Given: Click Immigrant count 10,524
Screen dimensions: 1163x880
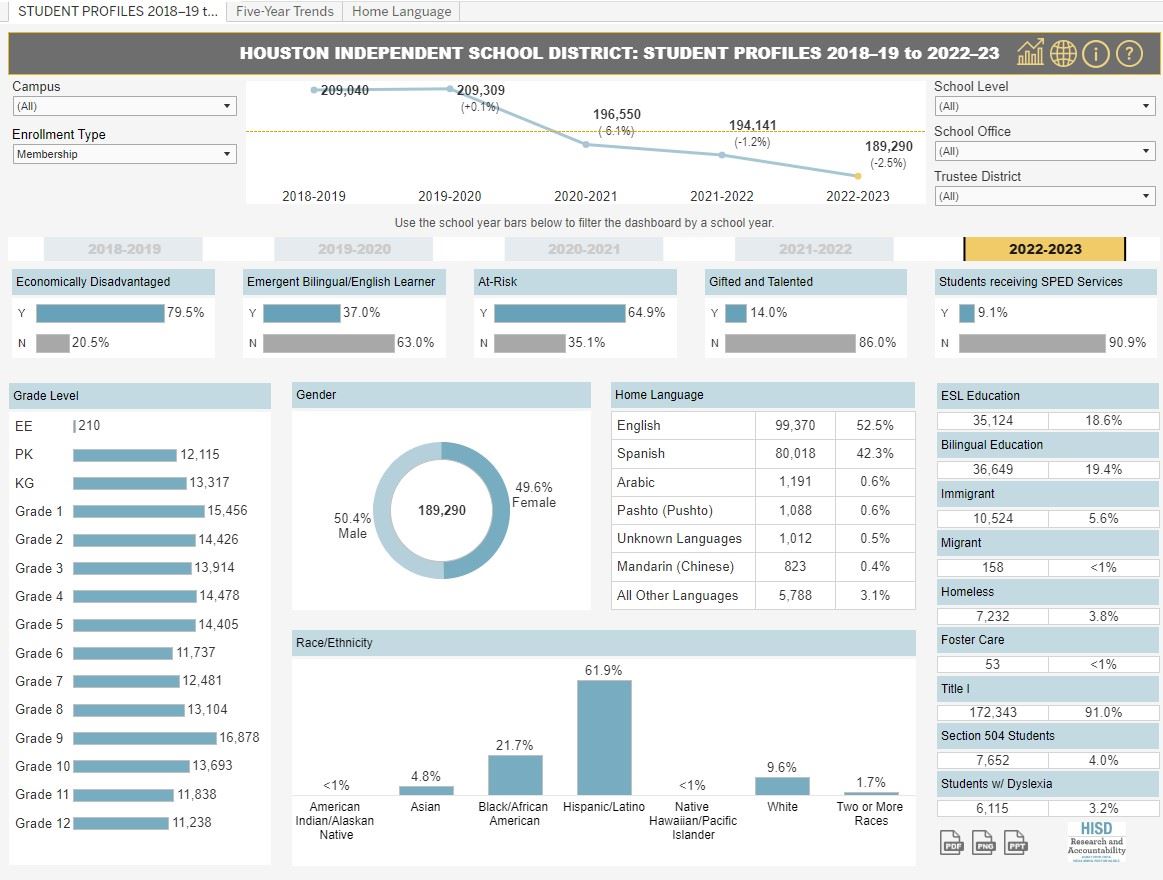Looking at the screenshot, I should pyautogui.click(x=992, y=519).
